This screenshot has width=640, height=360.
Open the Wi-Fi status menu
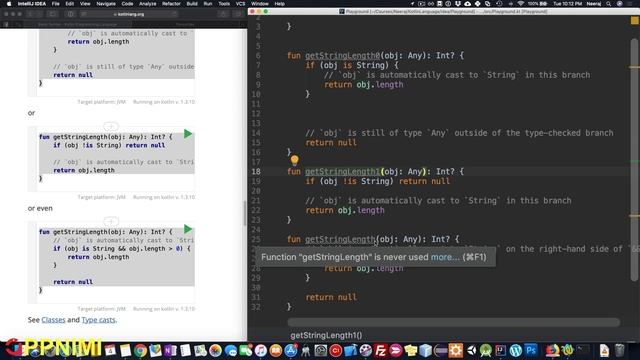click(x=520, y=4)
